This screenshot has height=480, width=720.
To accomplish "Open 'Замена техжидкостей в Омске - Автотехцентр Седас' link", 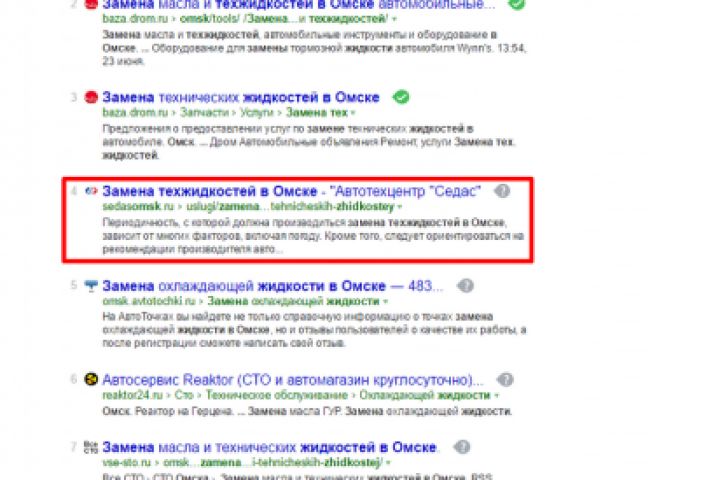I will 292,191.
